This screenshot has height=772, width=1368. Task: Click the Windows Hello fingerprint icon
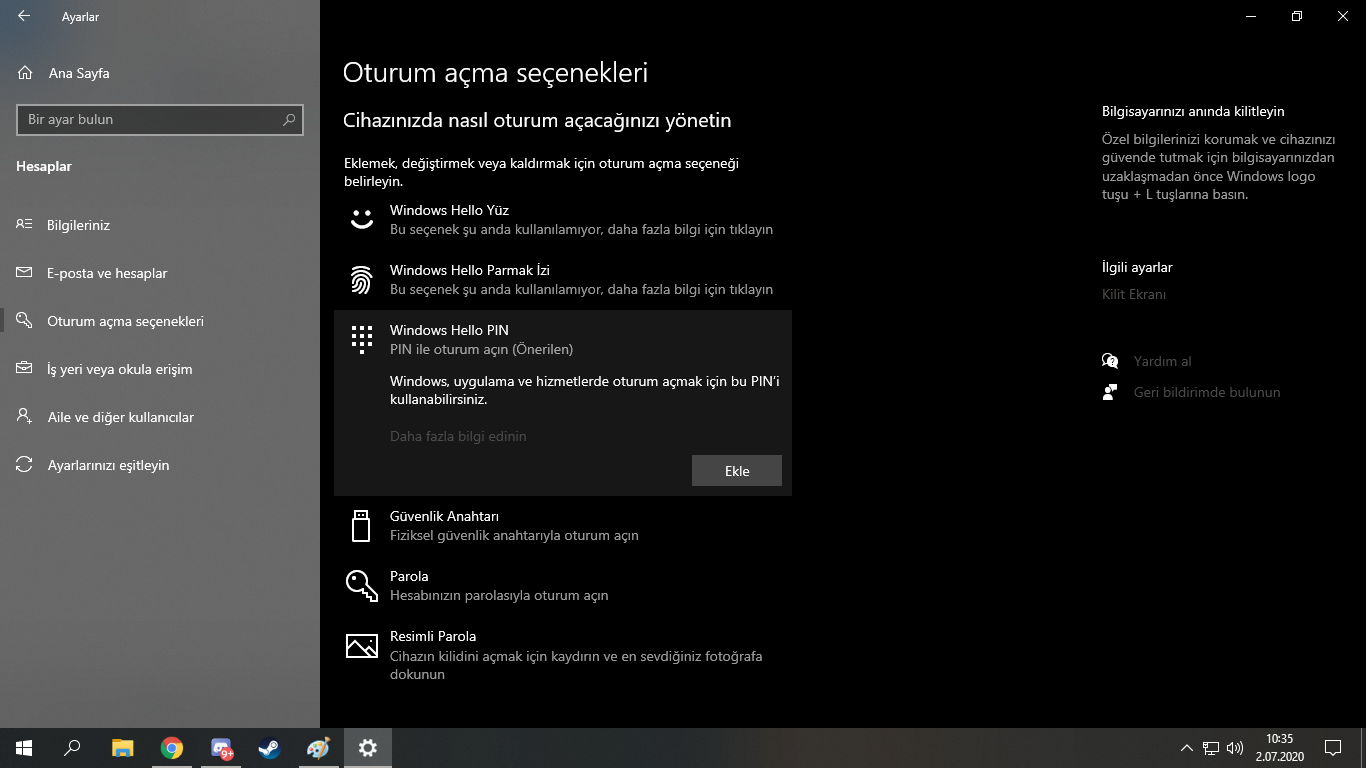361,280
